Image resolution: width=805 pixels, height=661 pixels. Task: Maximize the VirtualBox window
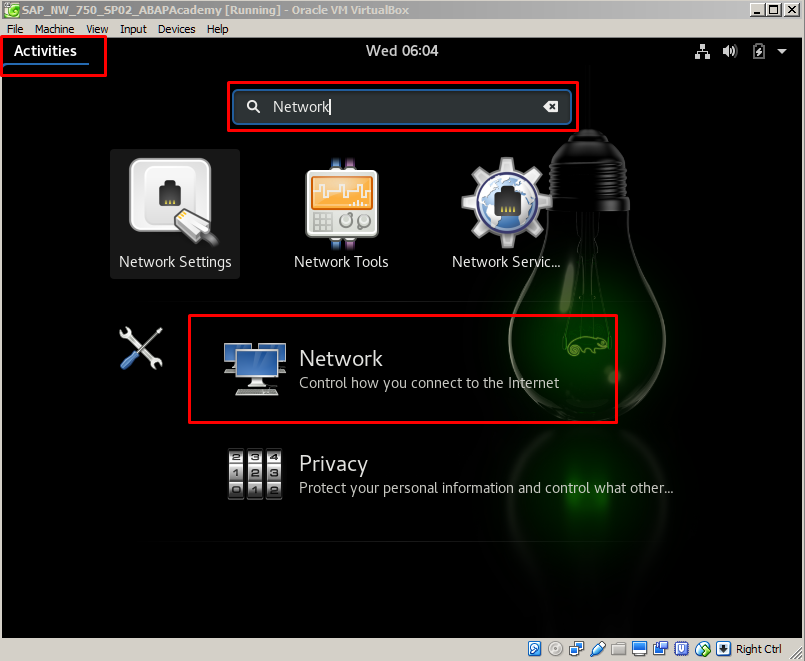tap(774, 10)
